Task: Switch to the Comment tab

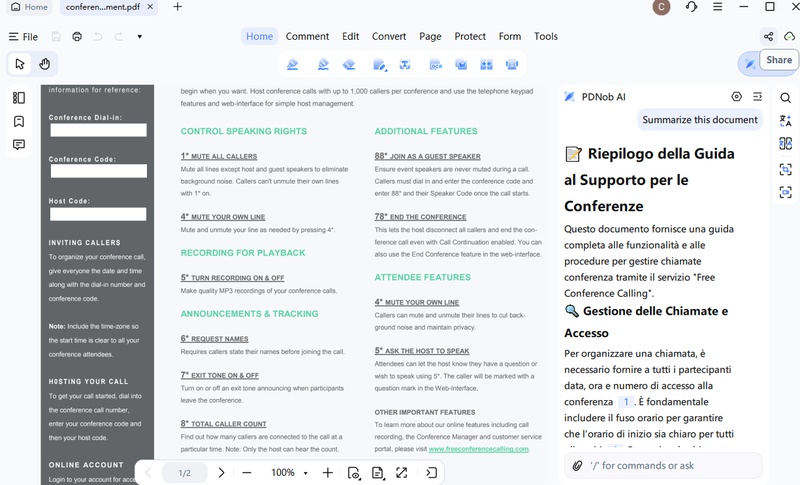Action: click(x=307, y=36)
